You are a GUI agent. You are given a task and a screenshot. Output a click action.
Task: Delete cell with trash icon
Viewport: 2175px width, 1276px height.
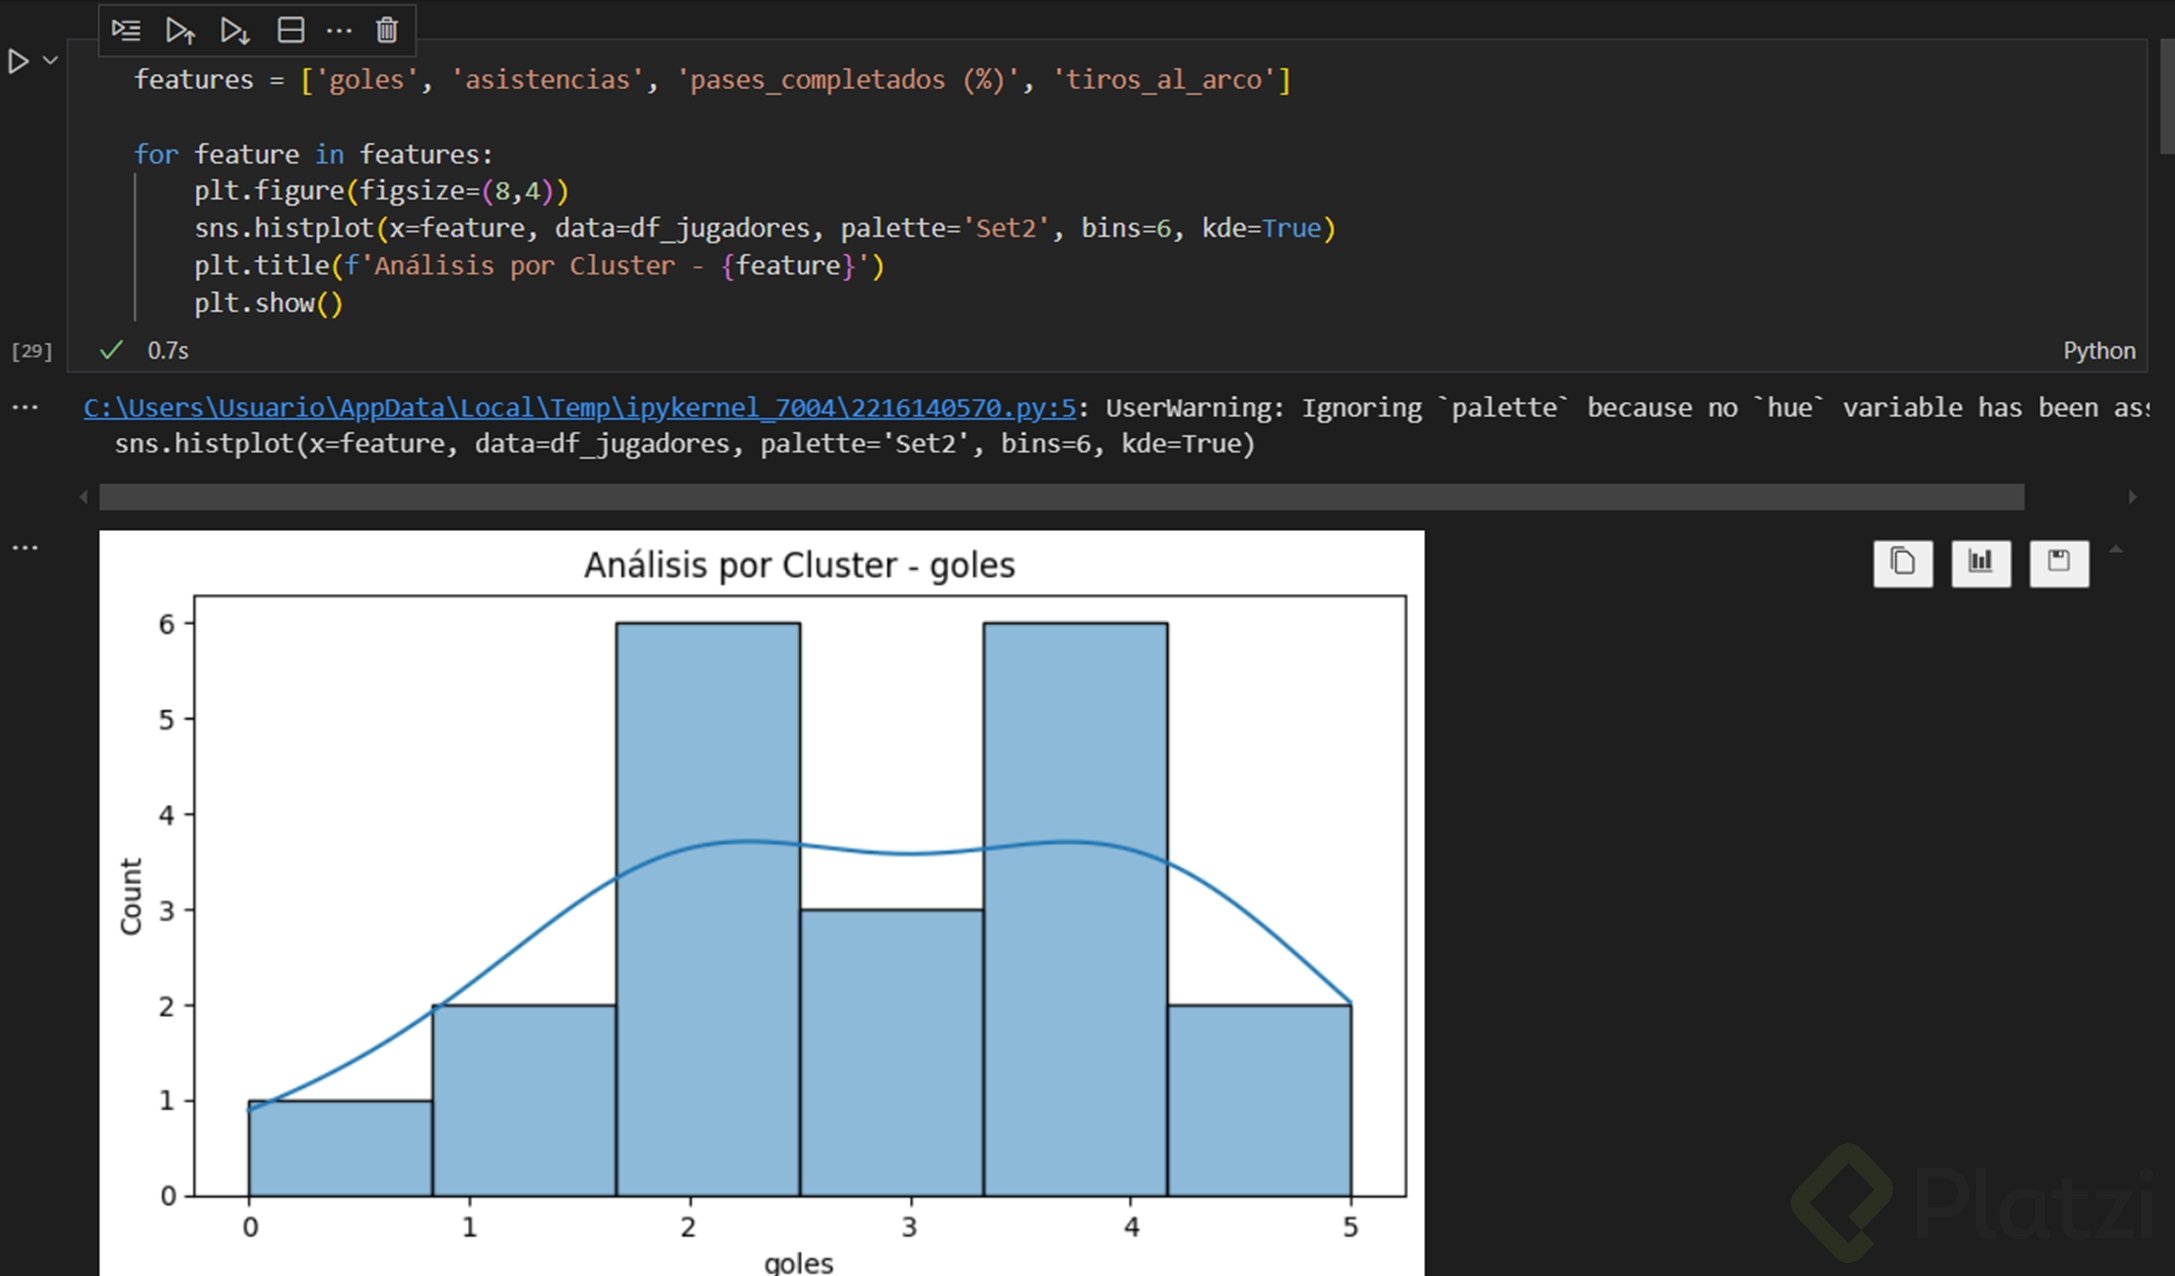point(387,30)
